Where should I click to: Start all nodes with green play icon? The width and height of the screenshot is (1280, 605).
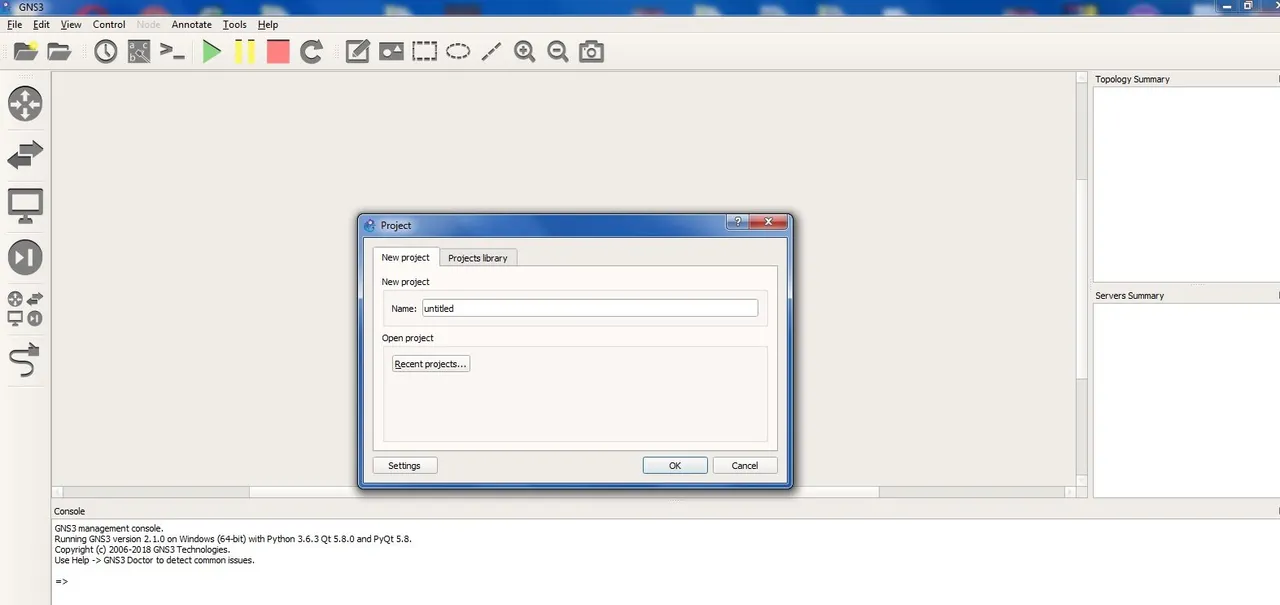coord(211,51)
